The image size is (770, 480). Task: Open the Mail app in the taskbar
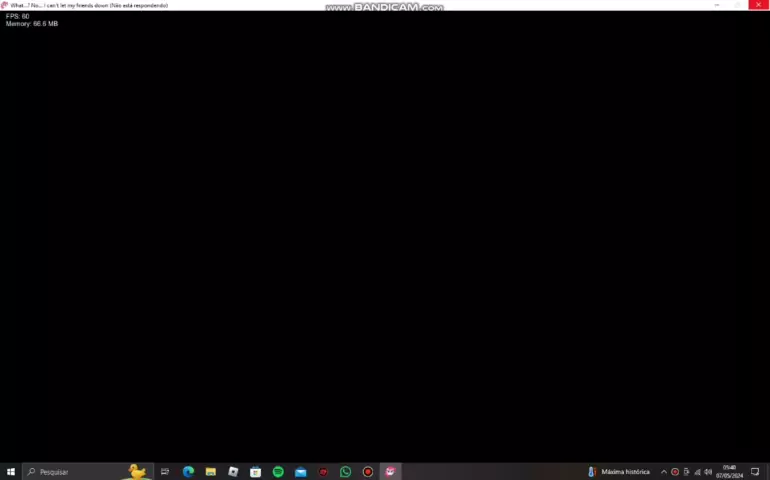click(300, 472)
